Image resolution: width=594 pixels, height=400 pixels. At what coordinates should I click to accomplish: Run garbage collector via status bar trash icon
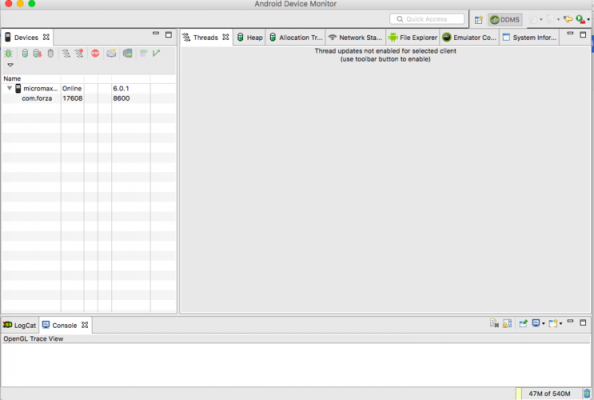pyautogui.click(x=587, y=393)
